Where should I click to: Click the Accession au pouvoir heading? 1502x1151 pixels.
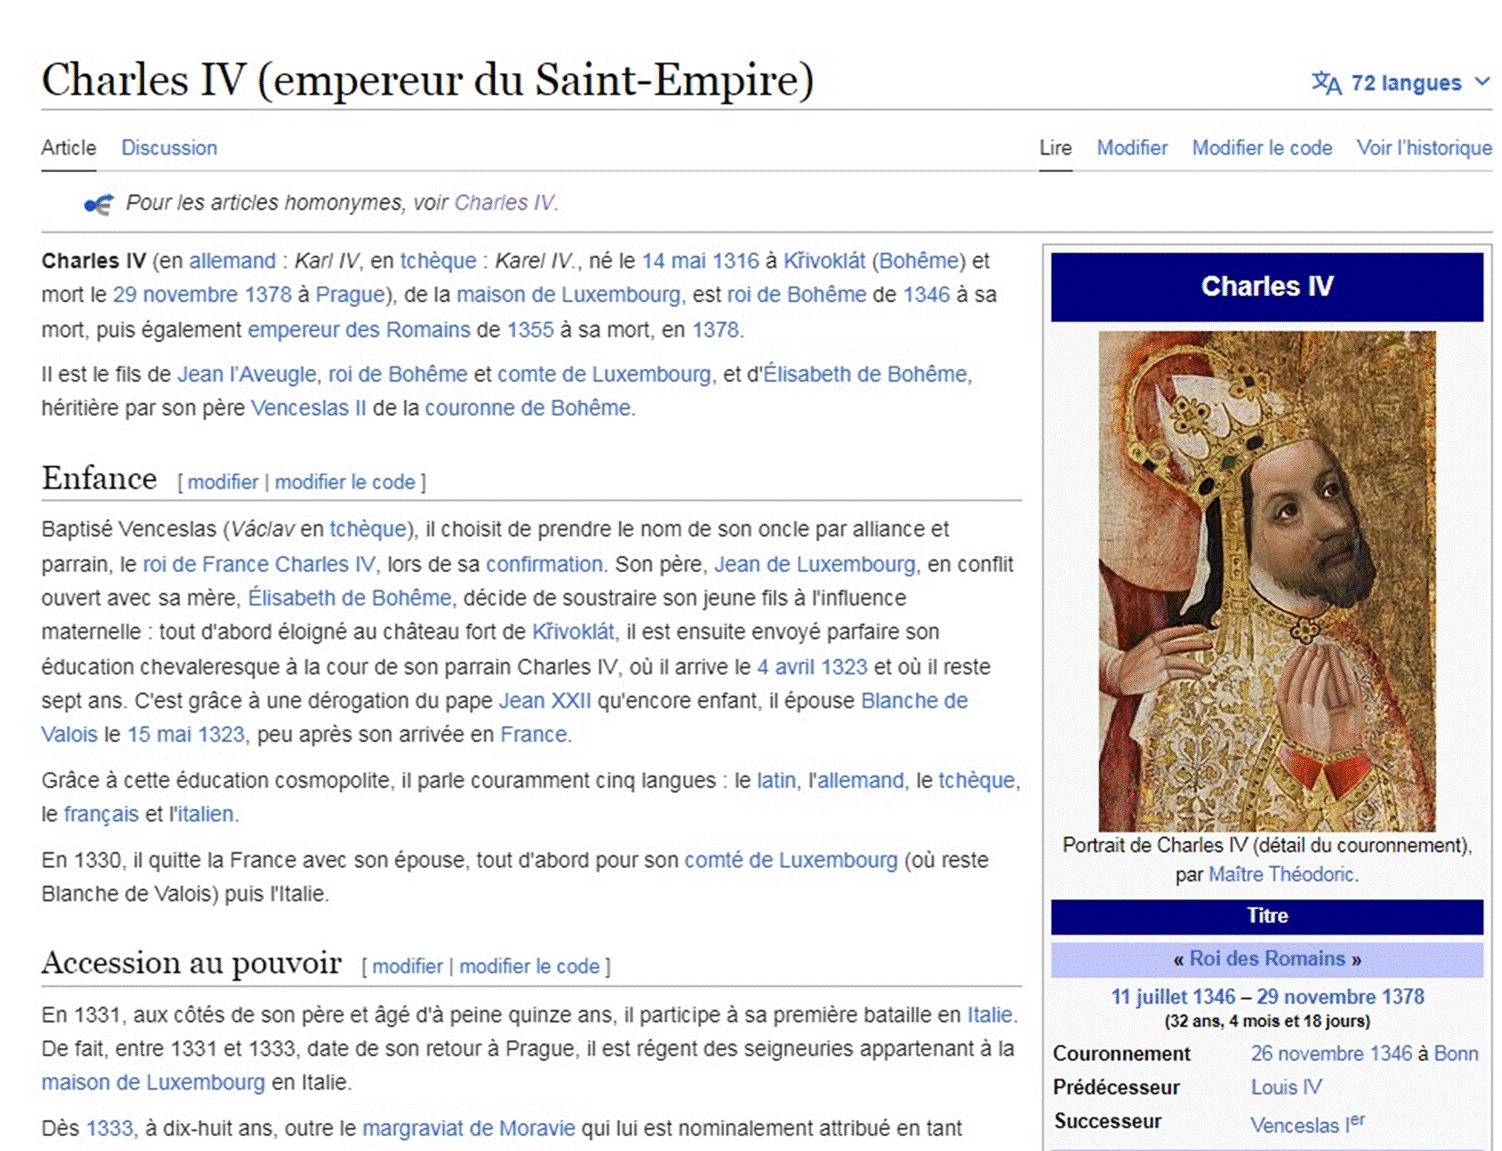point(191,963)
